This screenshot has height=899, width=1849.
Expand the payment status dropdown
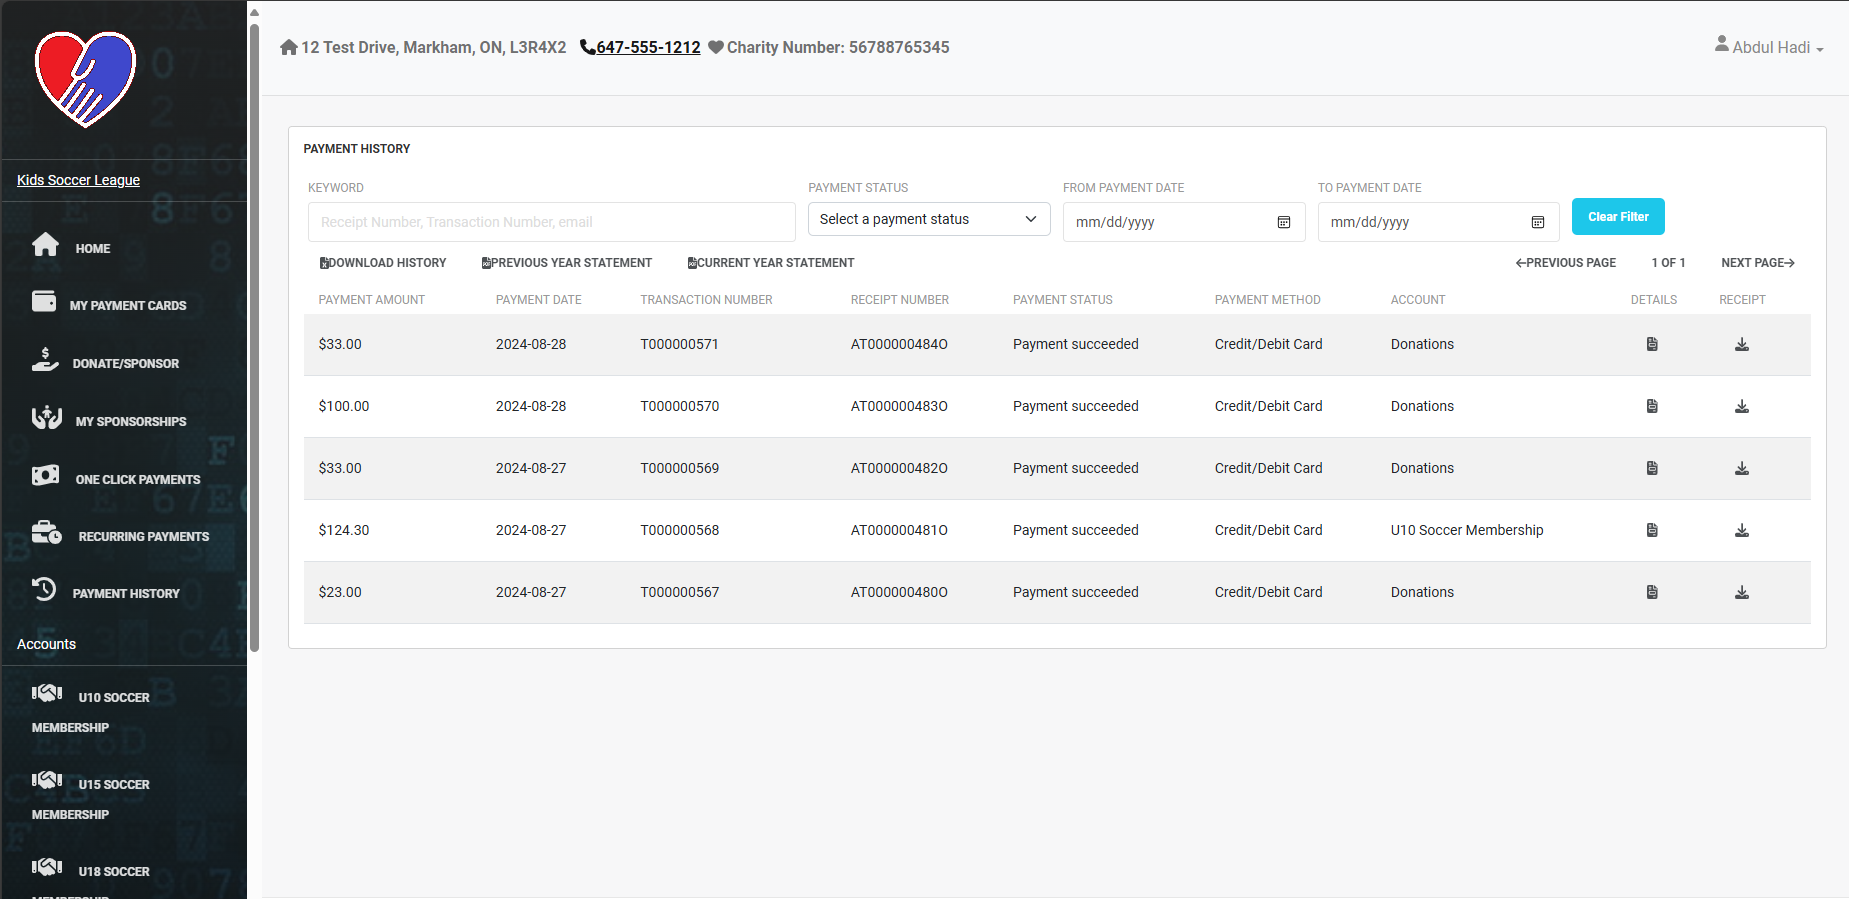(x=928, y=219)
